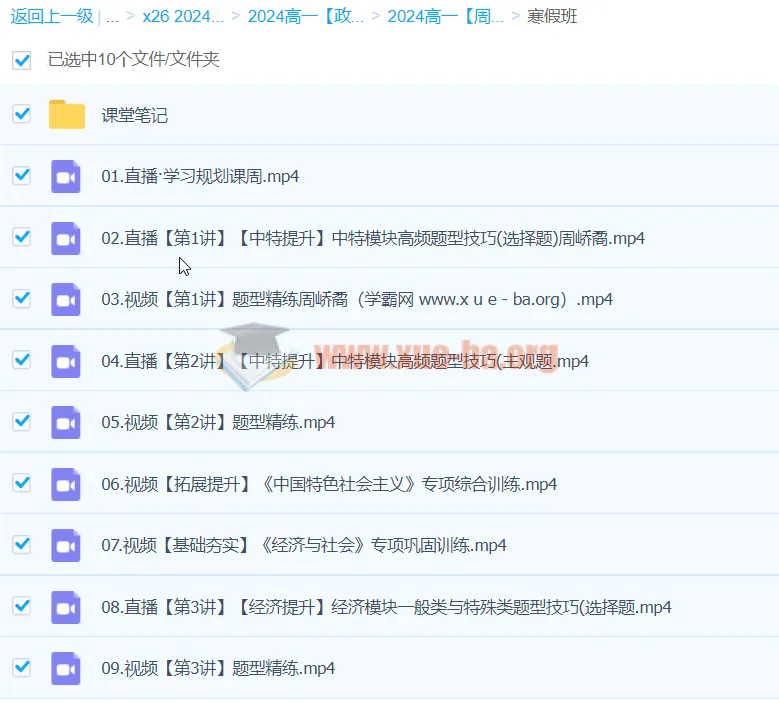Expand the collapsed breadcrumb ellipsis
This screenshot has width=779, height=714.
112,16
